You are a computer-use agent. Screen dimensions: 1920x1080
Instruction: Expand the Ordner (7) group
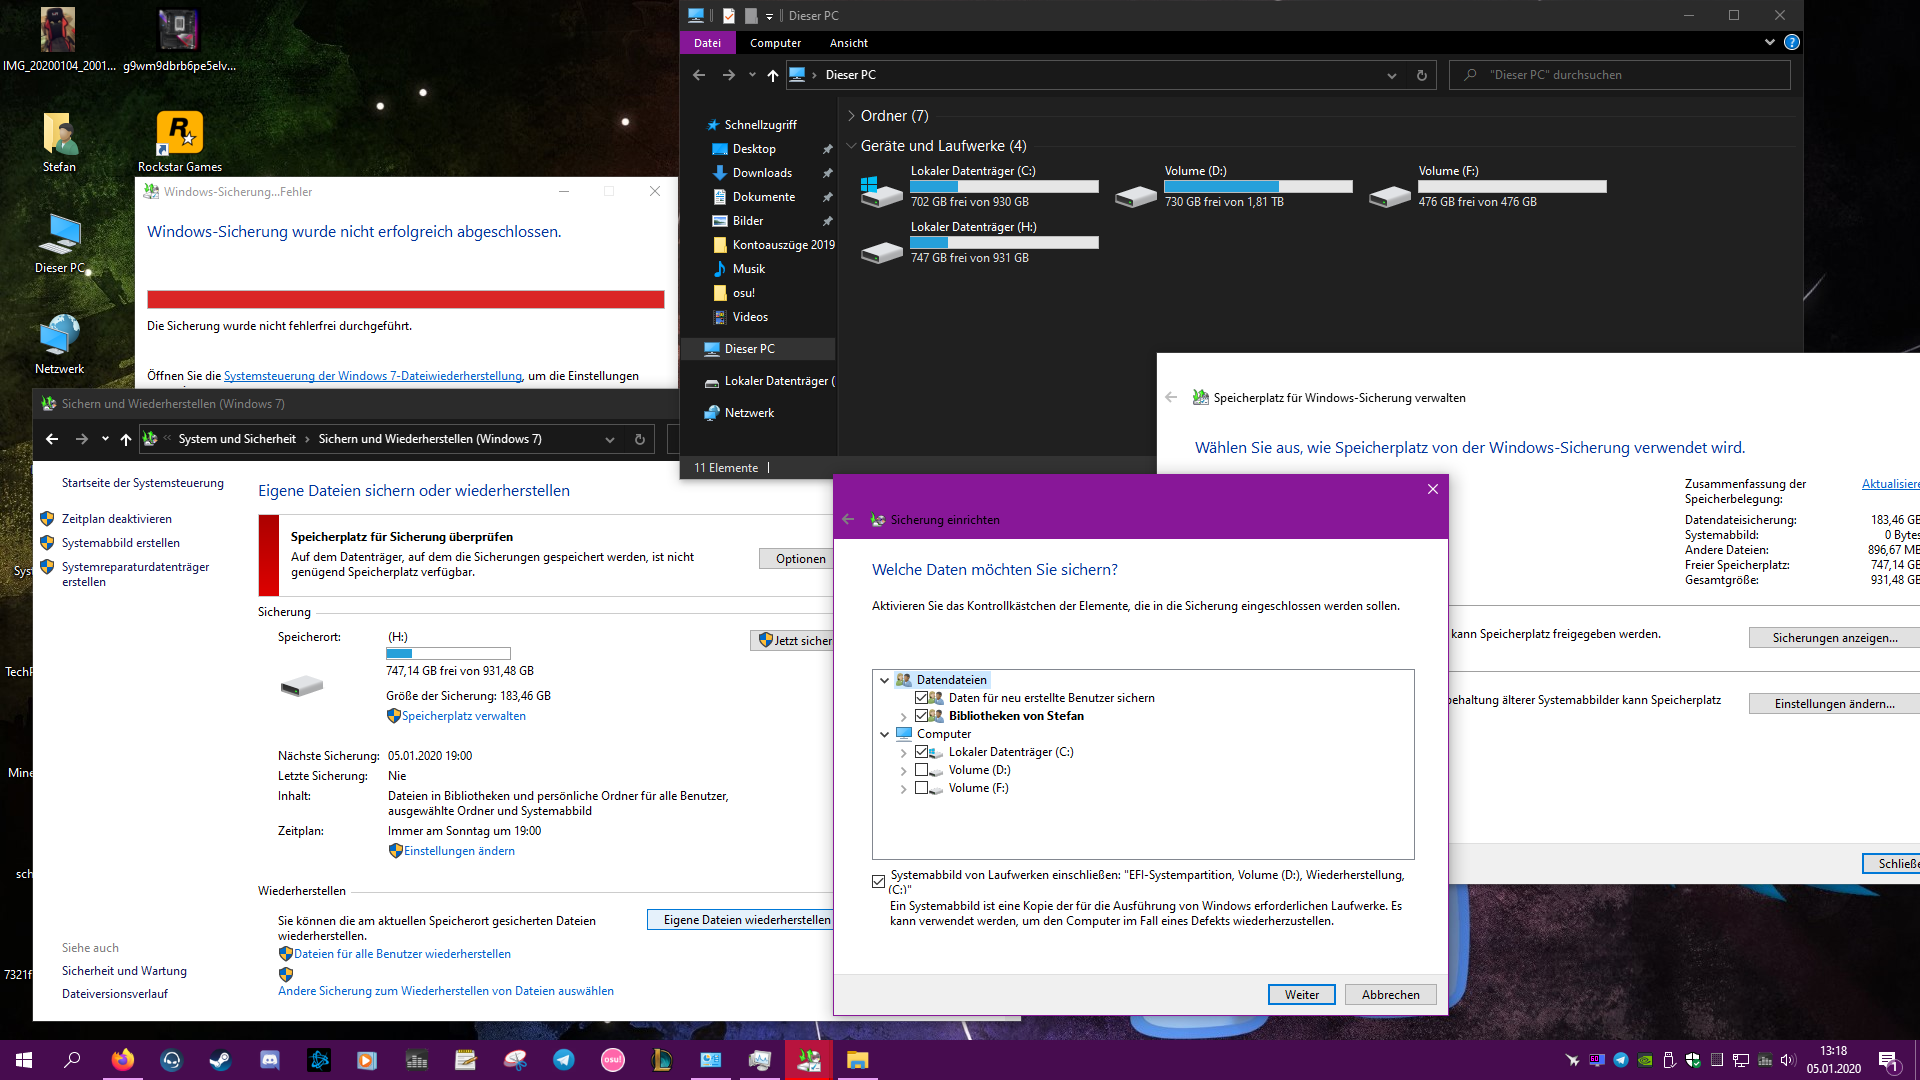[x=851, y=116]
